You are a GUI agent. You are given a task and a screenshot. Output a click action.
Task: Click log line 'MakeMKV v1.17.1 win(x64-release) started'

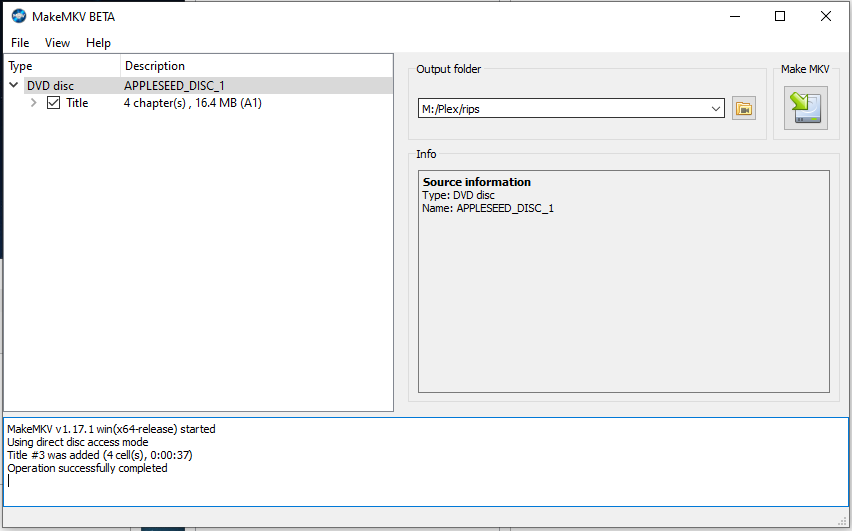[111, 429]
